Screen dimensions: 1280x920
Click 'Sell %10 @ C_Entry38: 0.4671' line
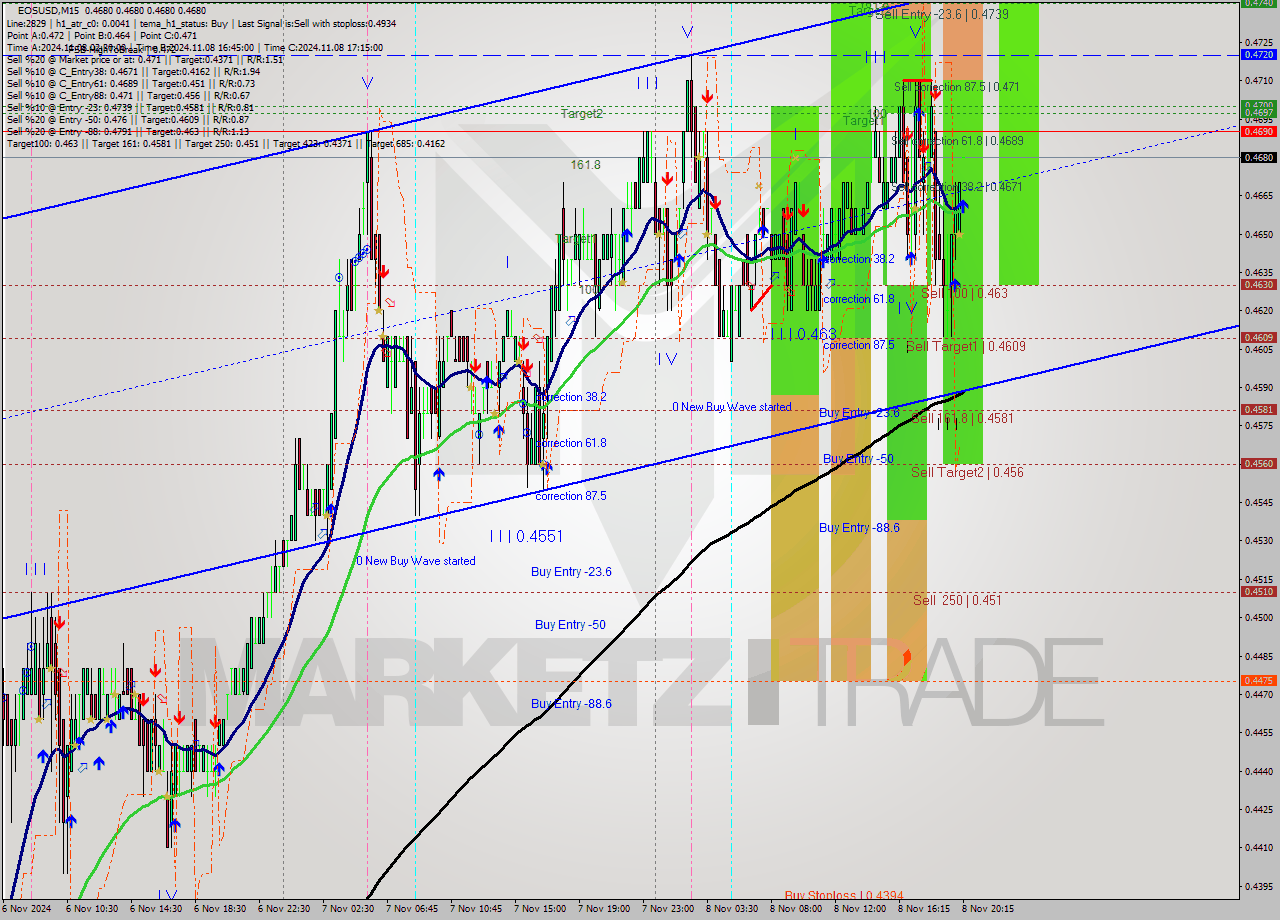pos(133,71)
